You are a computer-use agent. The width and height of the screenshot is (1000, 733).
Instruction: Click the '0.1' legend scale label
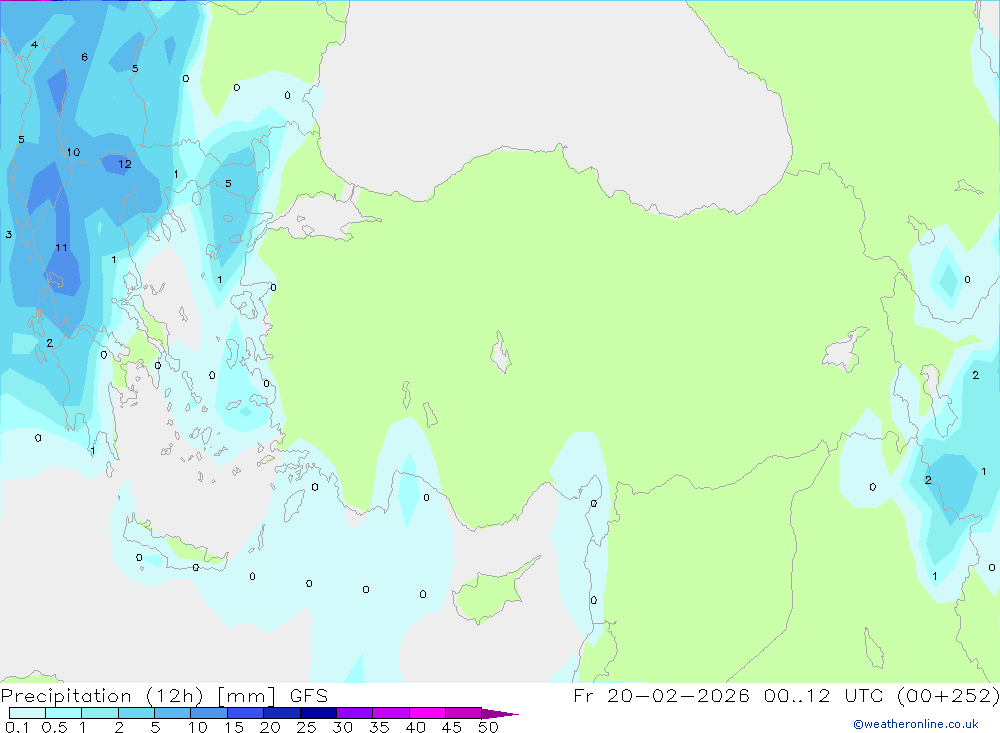click(x=17, y=727)
